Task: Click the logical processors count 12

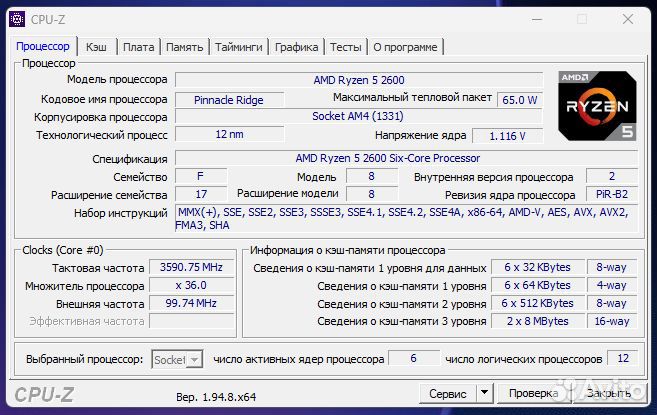Action: [623, 358]
